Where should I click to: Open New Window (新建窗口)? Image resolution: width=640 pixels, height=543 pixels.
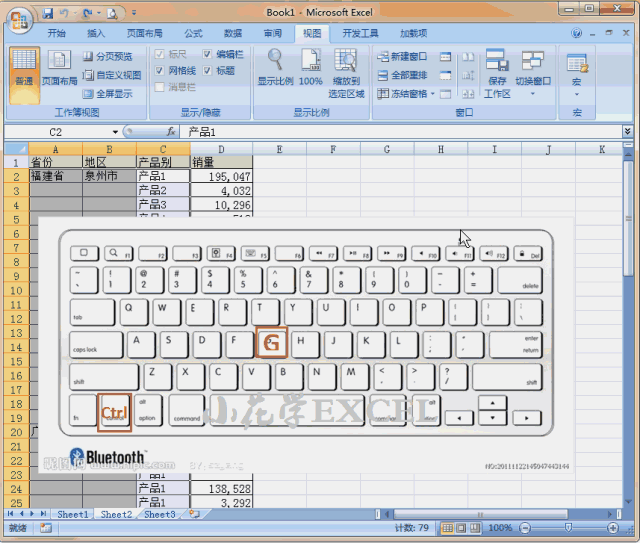coord(402,56)
